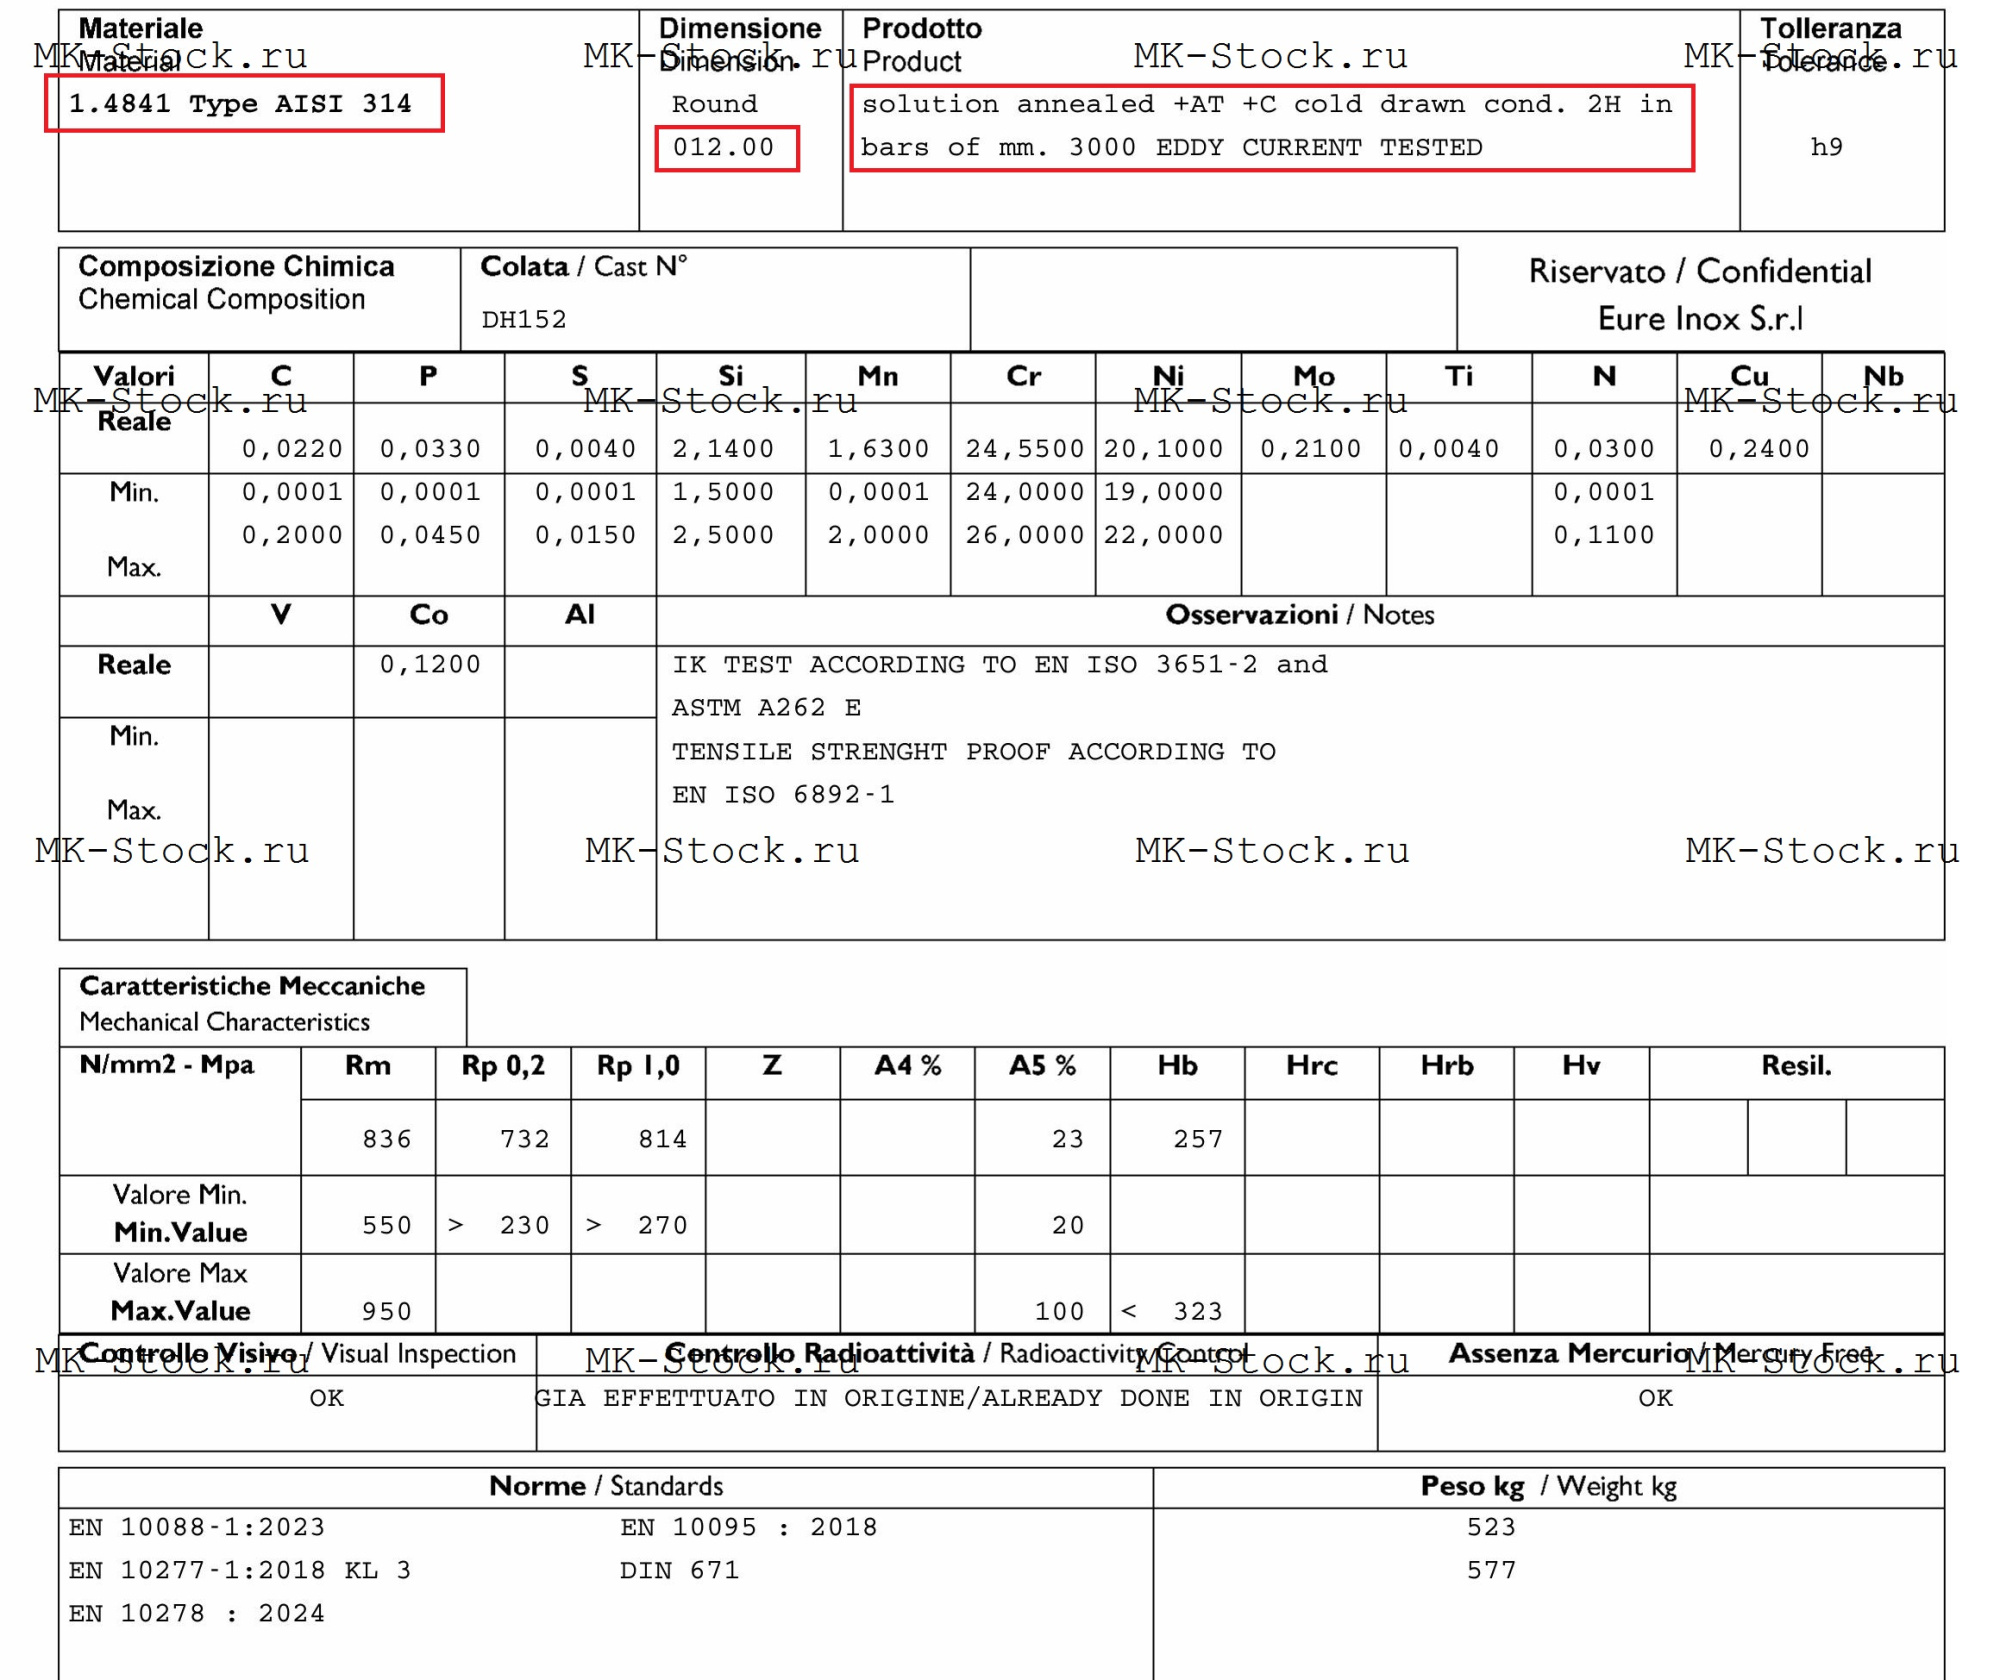Click 'Caratteristiche Meccaniche' section heading

(252, 986)
